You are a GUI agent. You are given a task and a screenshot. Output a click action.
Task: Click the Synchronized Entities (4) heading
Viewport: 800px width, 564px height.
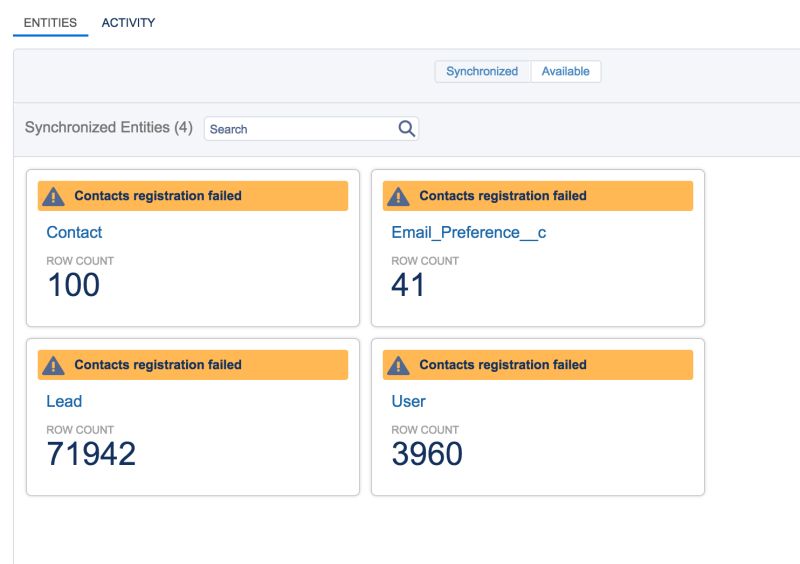pyautogui.click(x=109, y=128)
